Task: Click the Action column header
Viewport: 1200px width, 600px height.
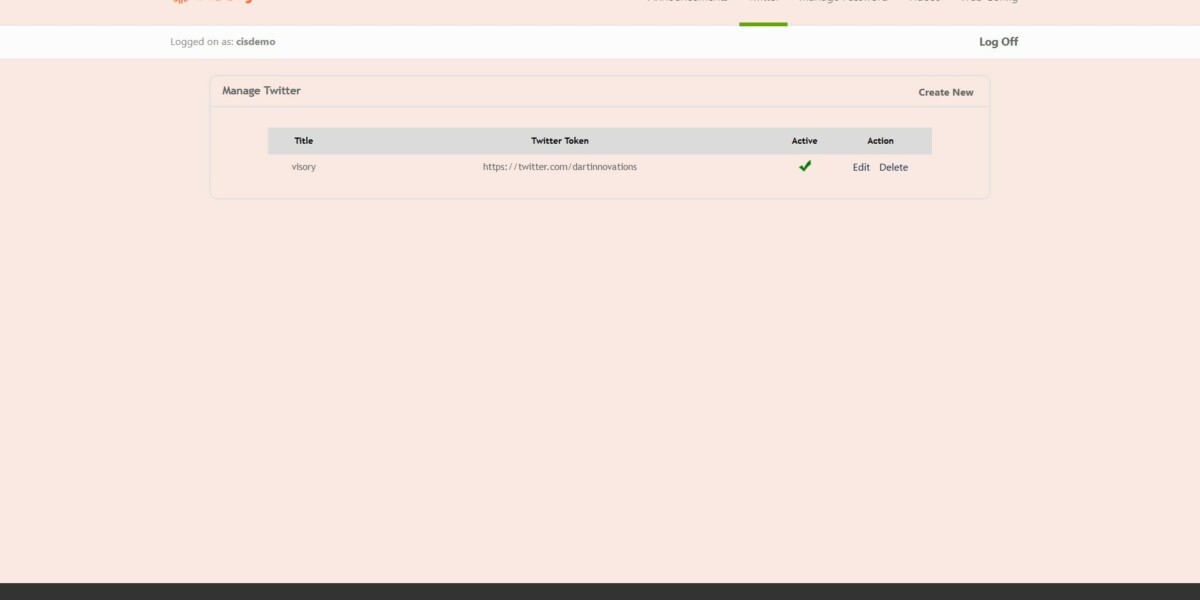Action: coord(880,141)
